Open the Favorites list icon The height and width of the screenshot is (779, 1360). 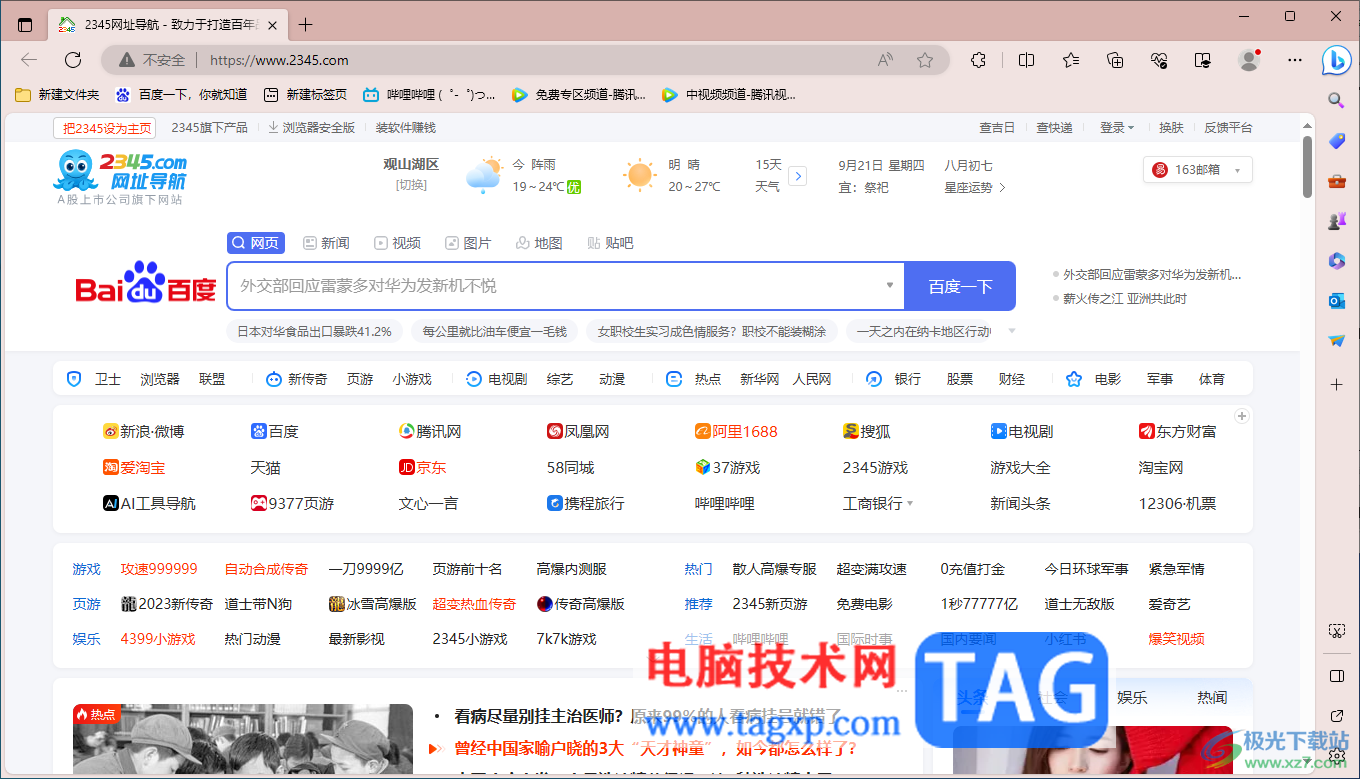[1071, 60]
